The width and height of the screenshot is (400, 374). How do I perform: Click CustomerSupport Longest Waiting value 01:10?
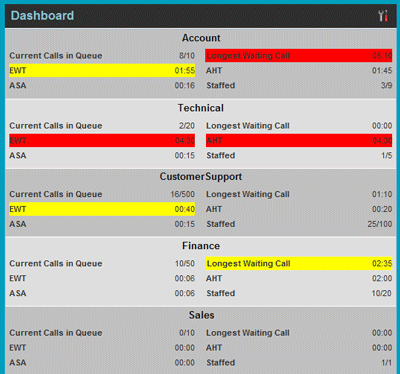click(x=382, y=194)
